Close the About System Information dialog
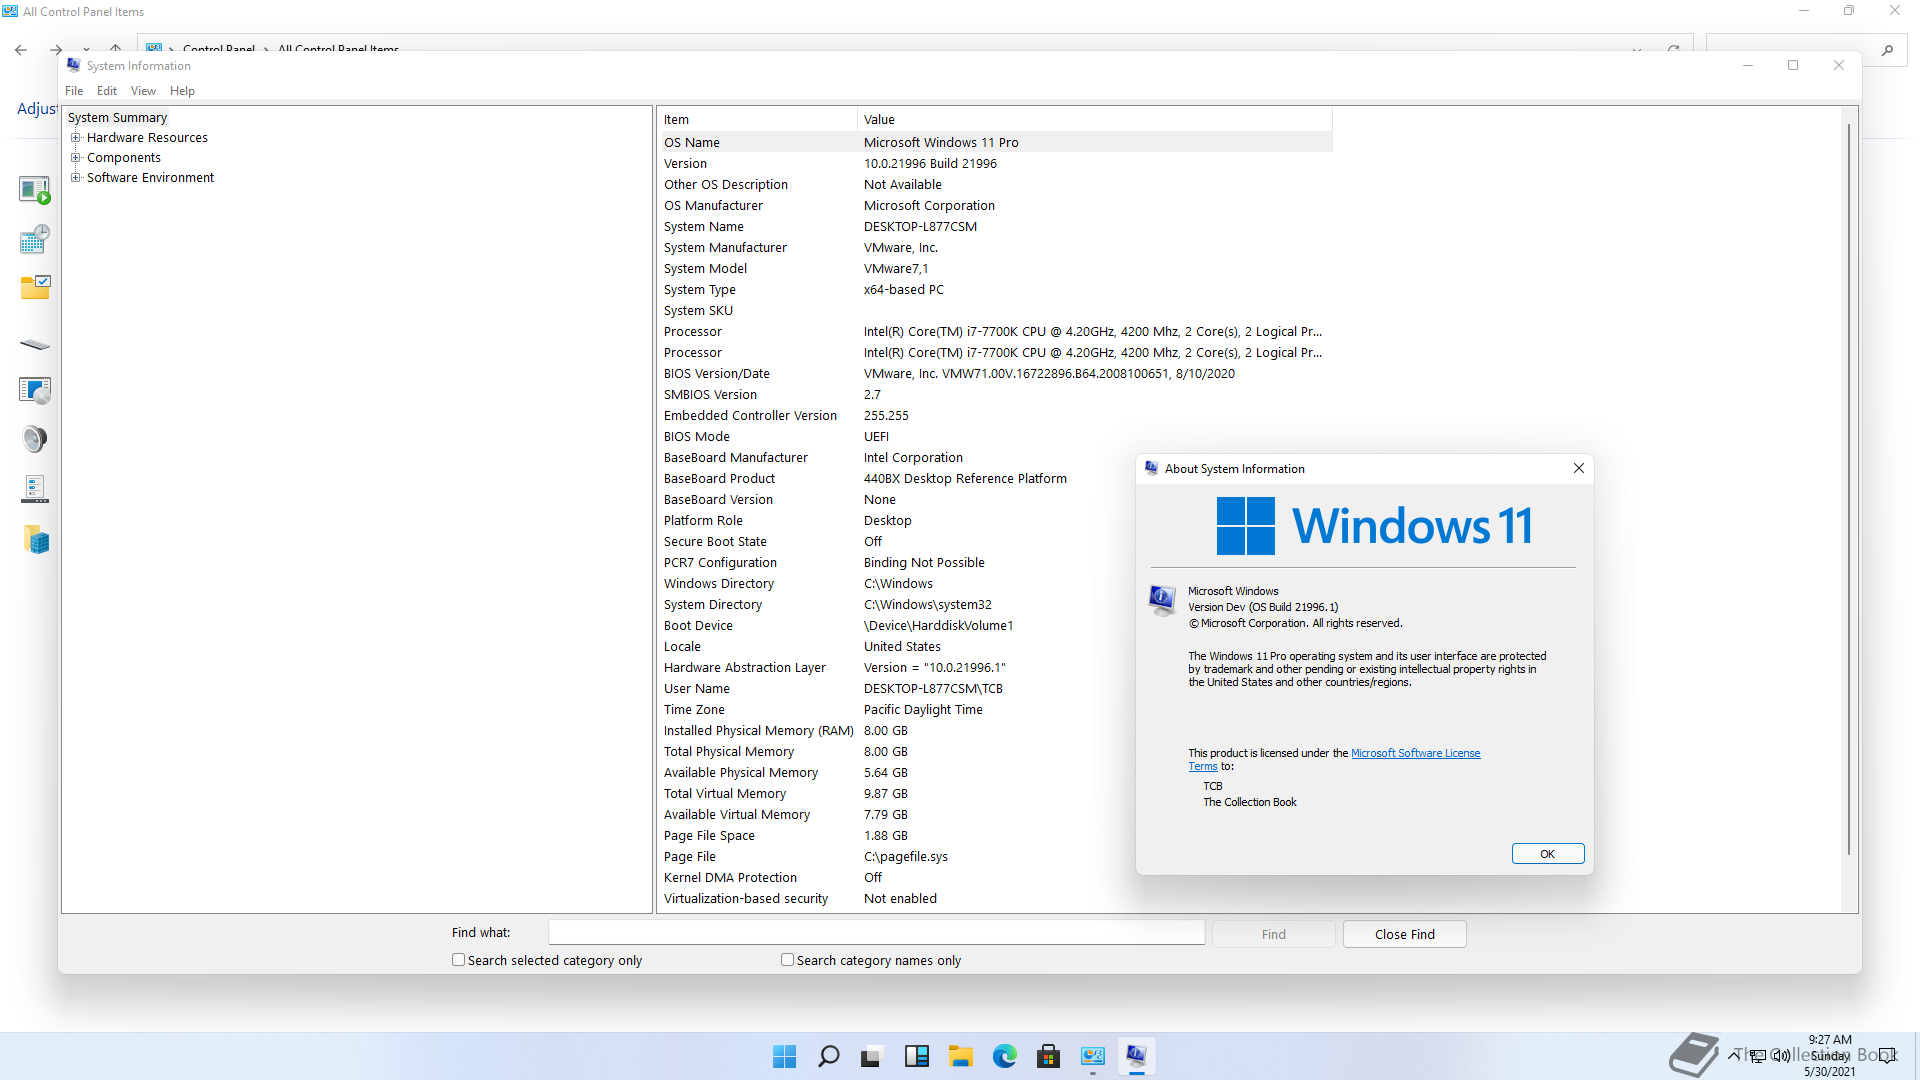Screen dimensions: 1920x1080 coord(1579,468)
